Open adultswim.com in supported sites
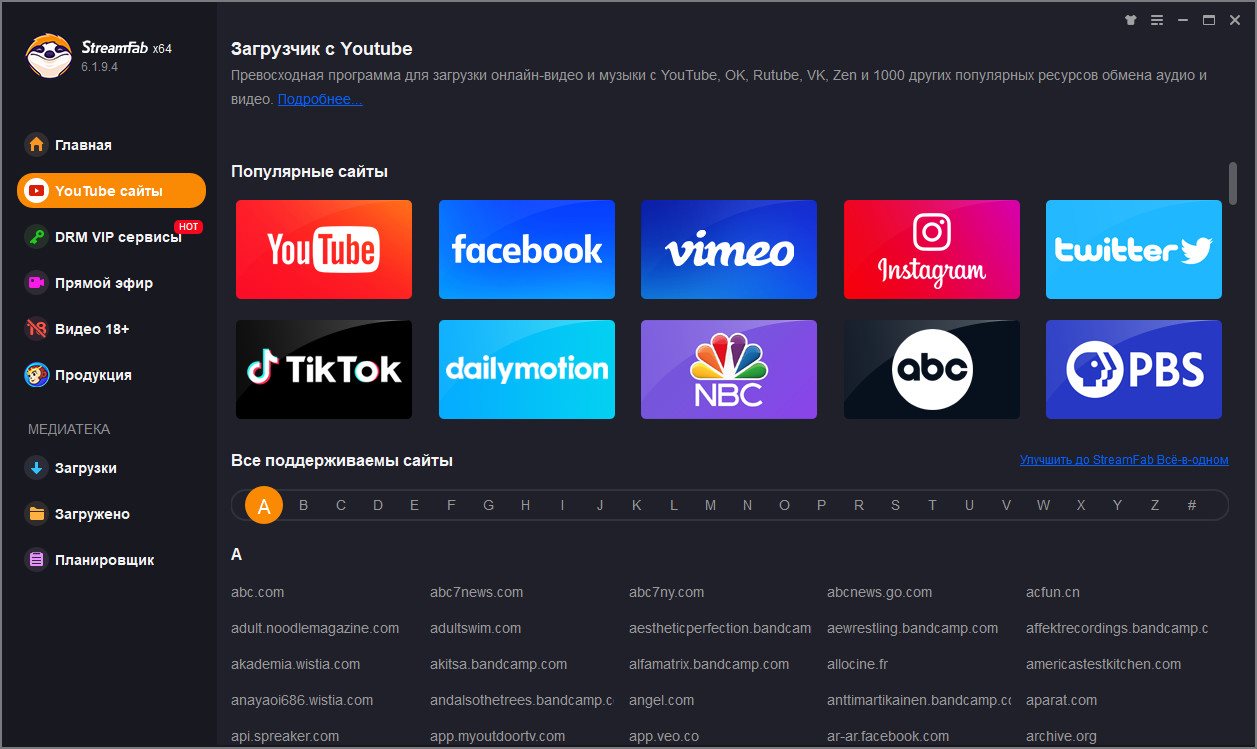This screenshot has height=749, width=1257. [475, 628]
